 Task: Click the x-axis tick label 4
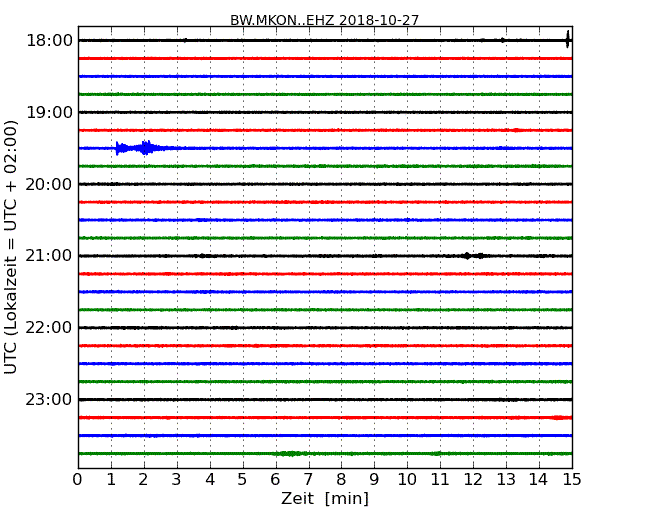click(210, 480)
